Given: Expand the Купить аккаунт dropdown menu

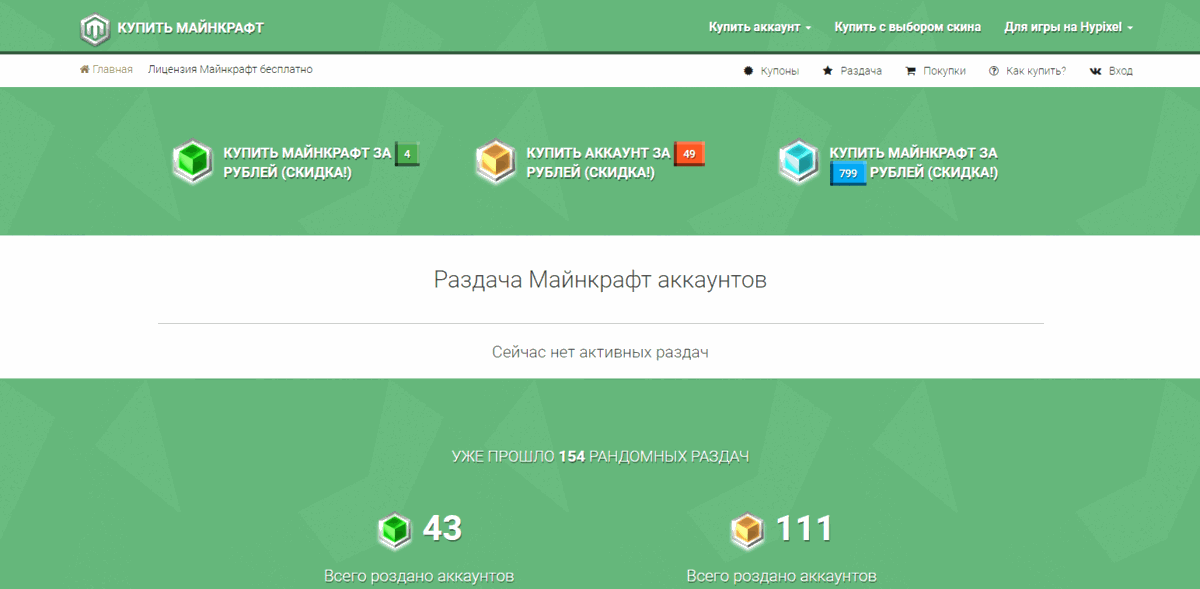Looking at the screenshot, I should 760,27.
